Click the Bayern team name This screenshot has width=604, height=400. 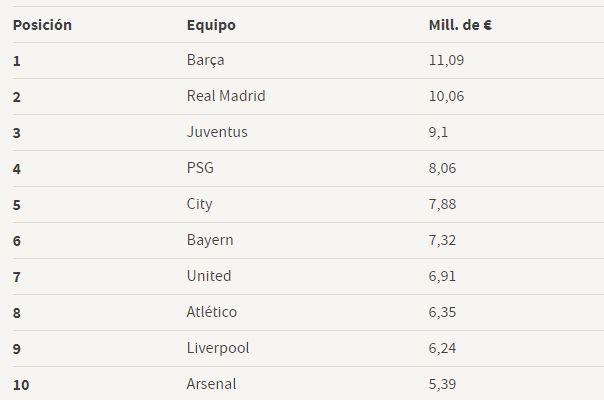210,240
